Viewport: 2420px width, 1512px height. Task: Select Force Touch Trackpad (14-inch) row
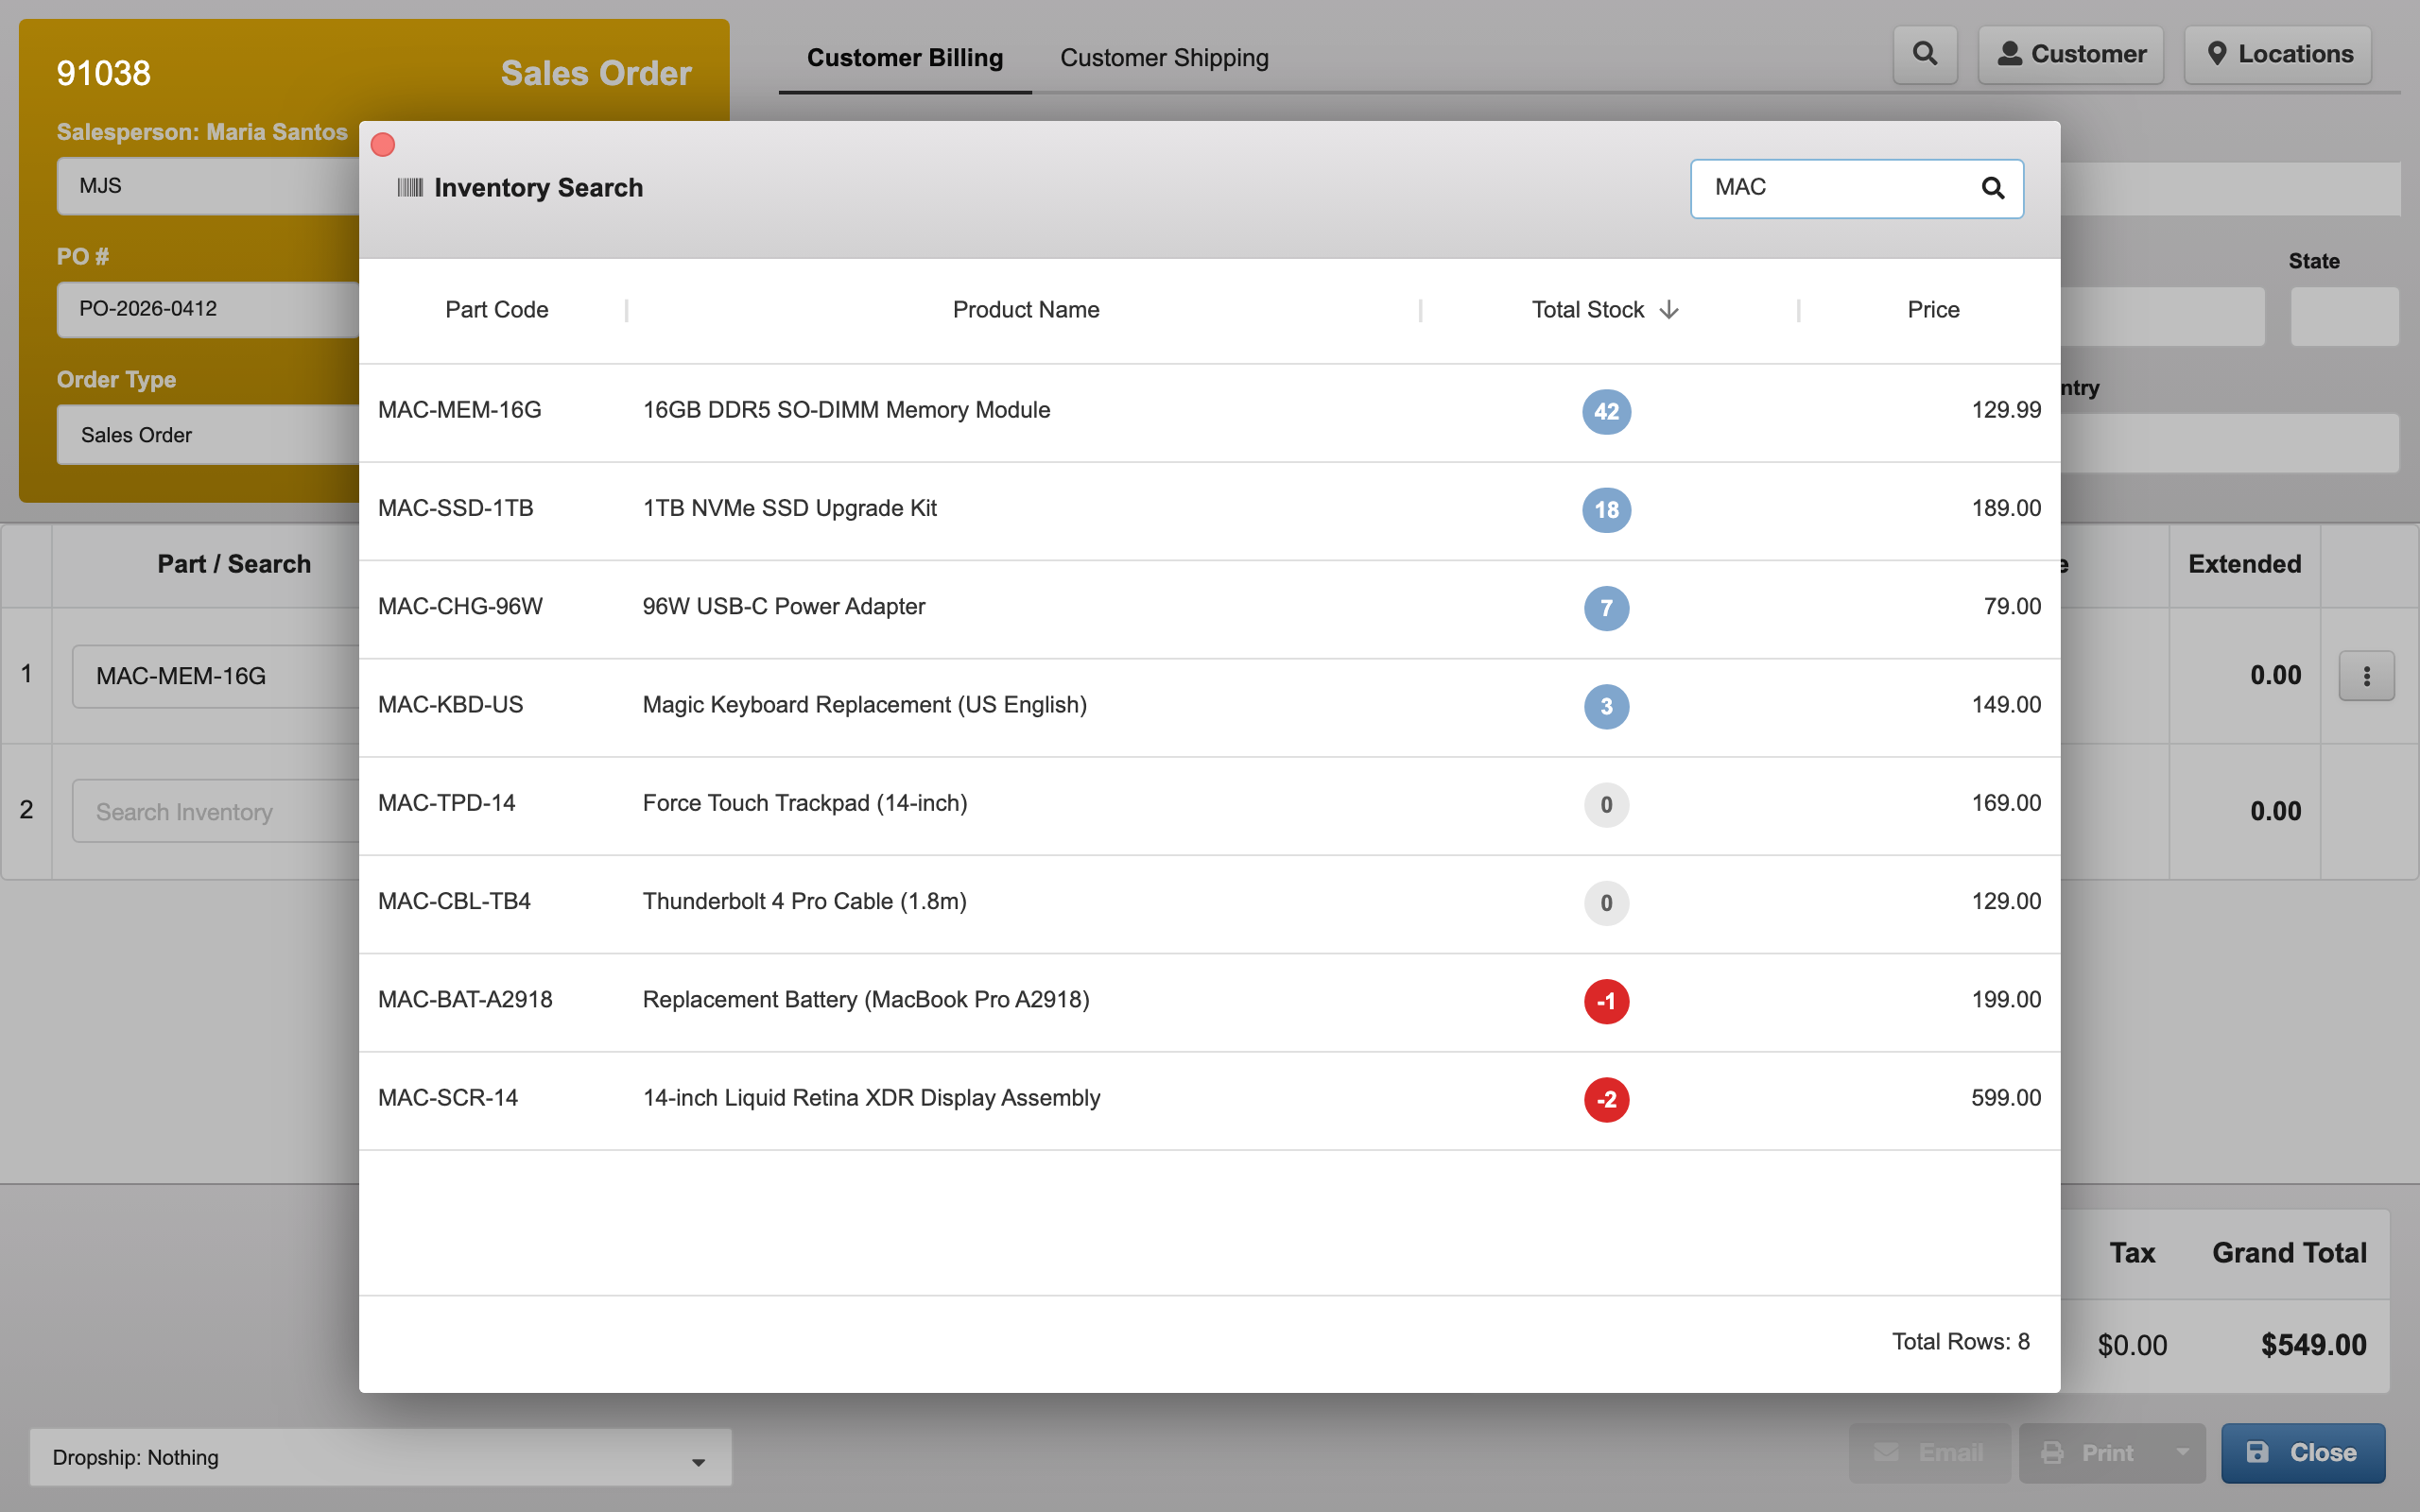[x=1209, y=804]
